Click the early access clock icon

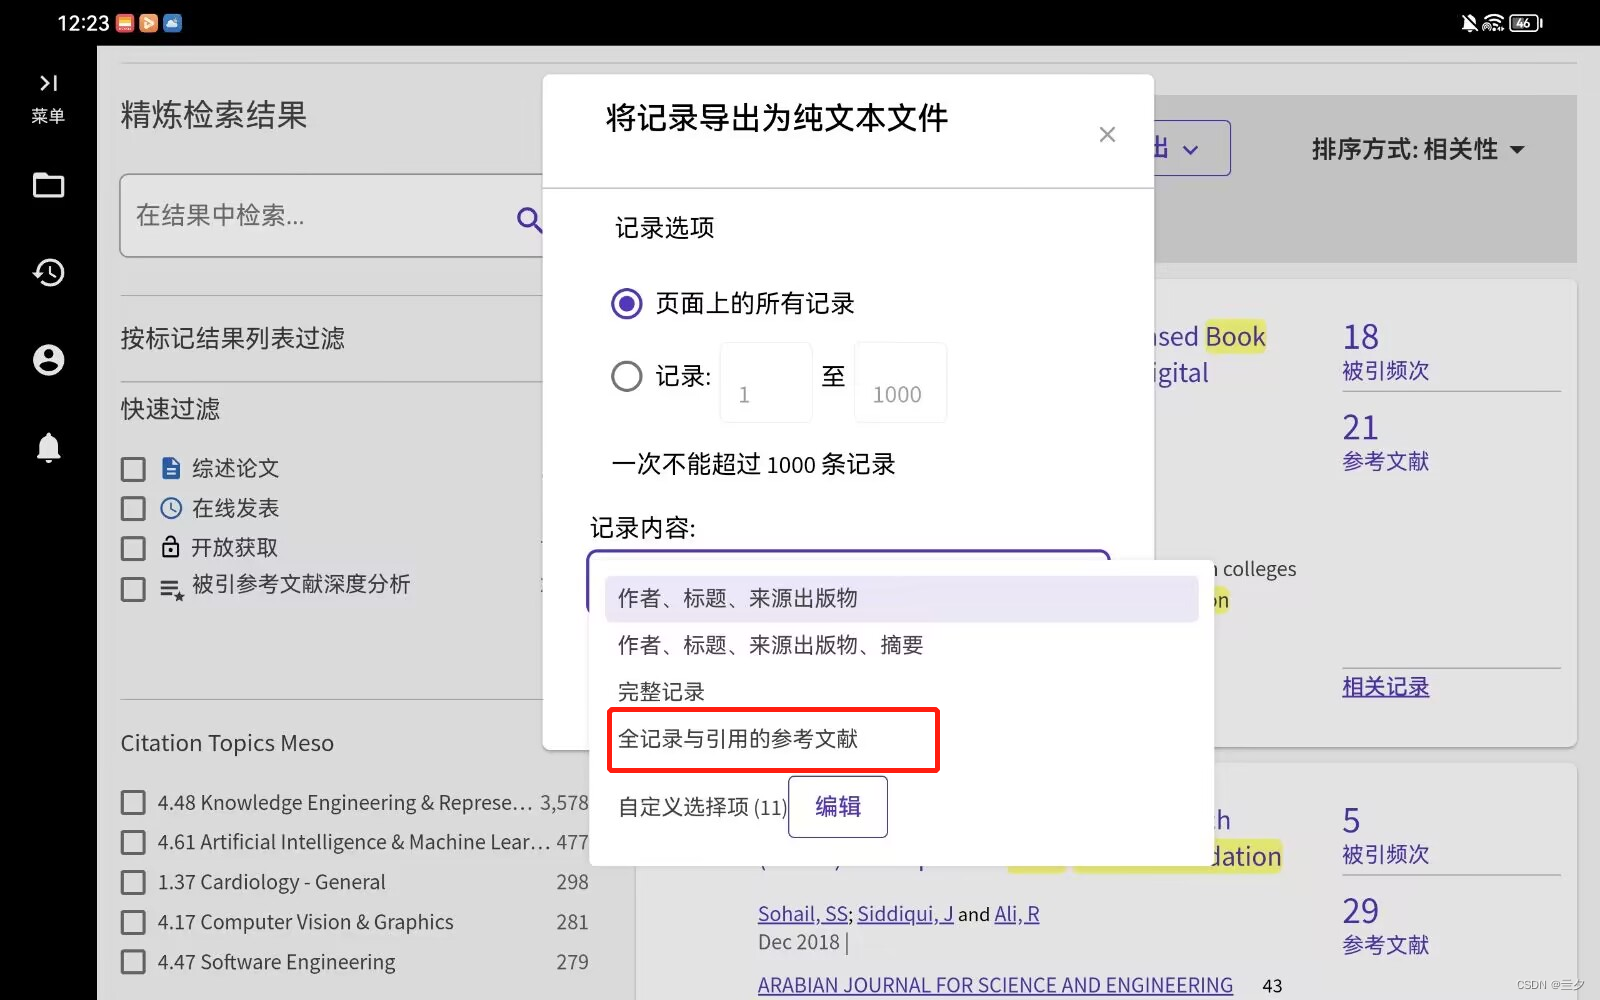pos(171,508)
